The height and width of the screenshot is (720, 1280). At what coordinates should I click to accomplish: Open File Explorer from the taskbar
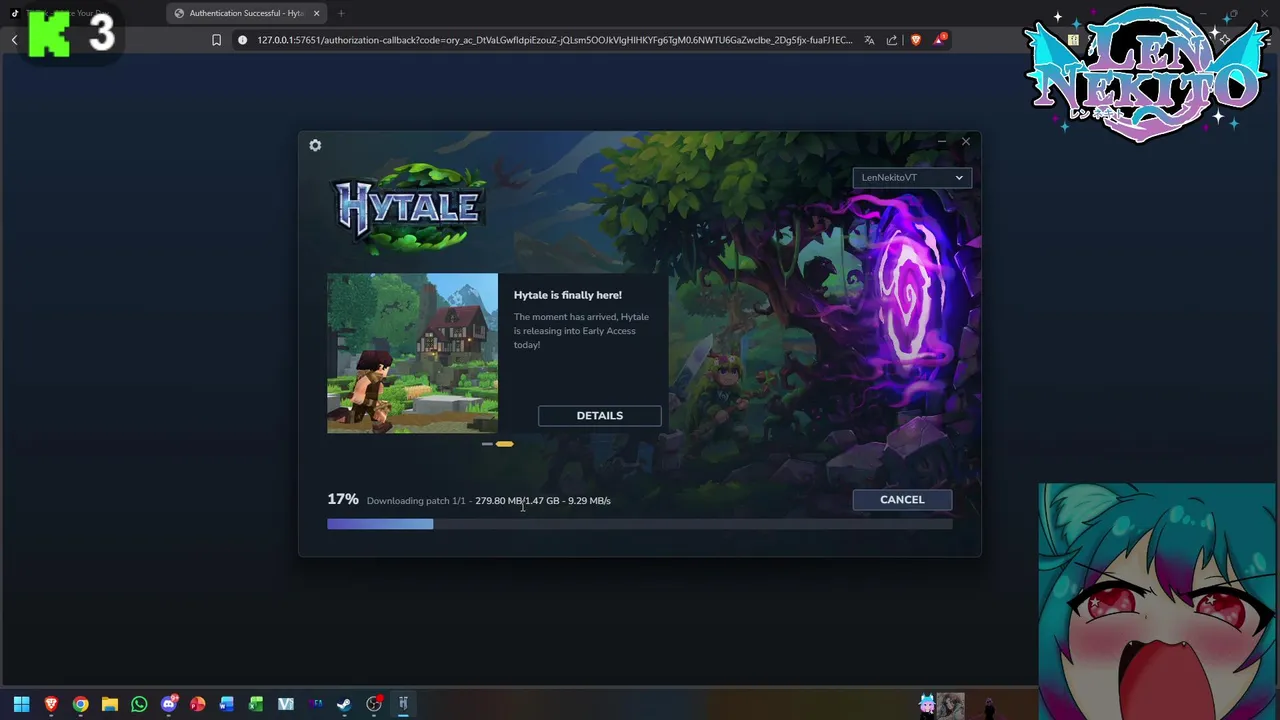click(x=110, y=704)
